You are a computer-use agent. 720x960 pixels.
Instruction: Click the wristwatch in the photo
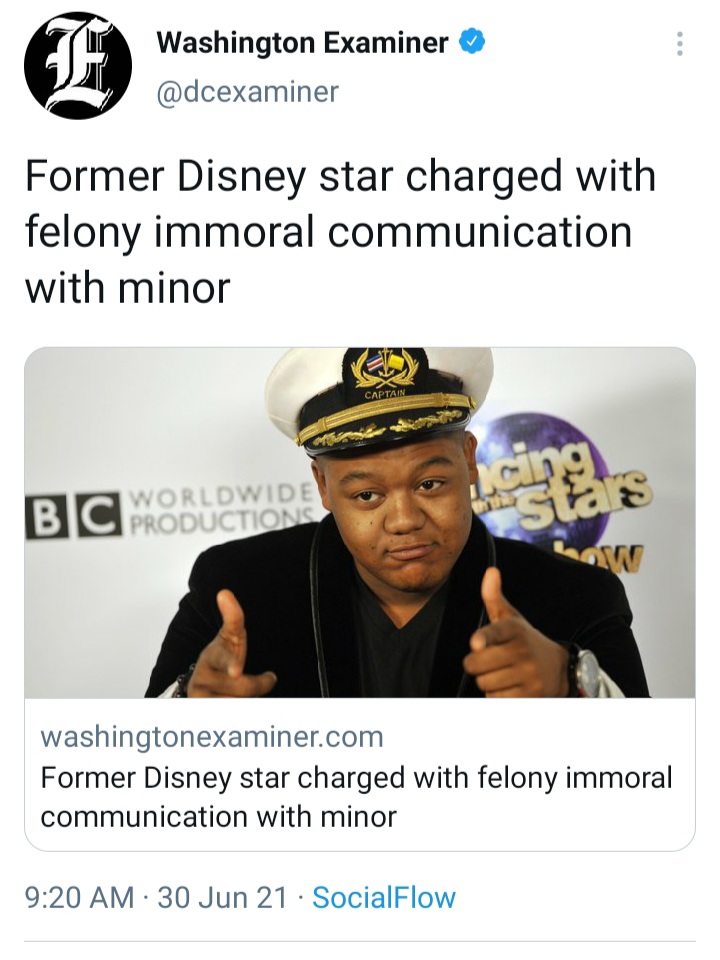[587, 672]
